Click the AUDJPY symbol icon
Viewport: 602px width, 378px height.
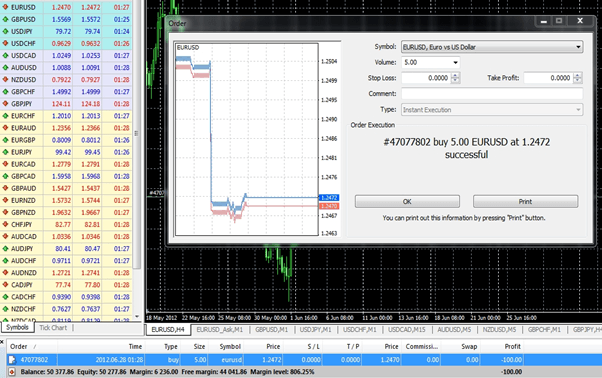click(x=5, y=248)
